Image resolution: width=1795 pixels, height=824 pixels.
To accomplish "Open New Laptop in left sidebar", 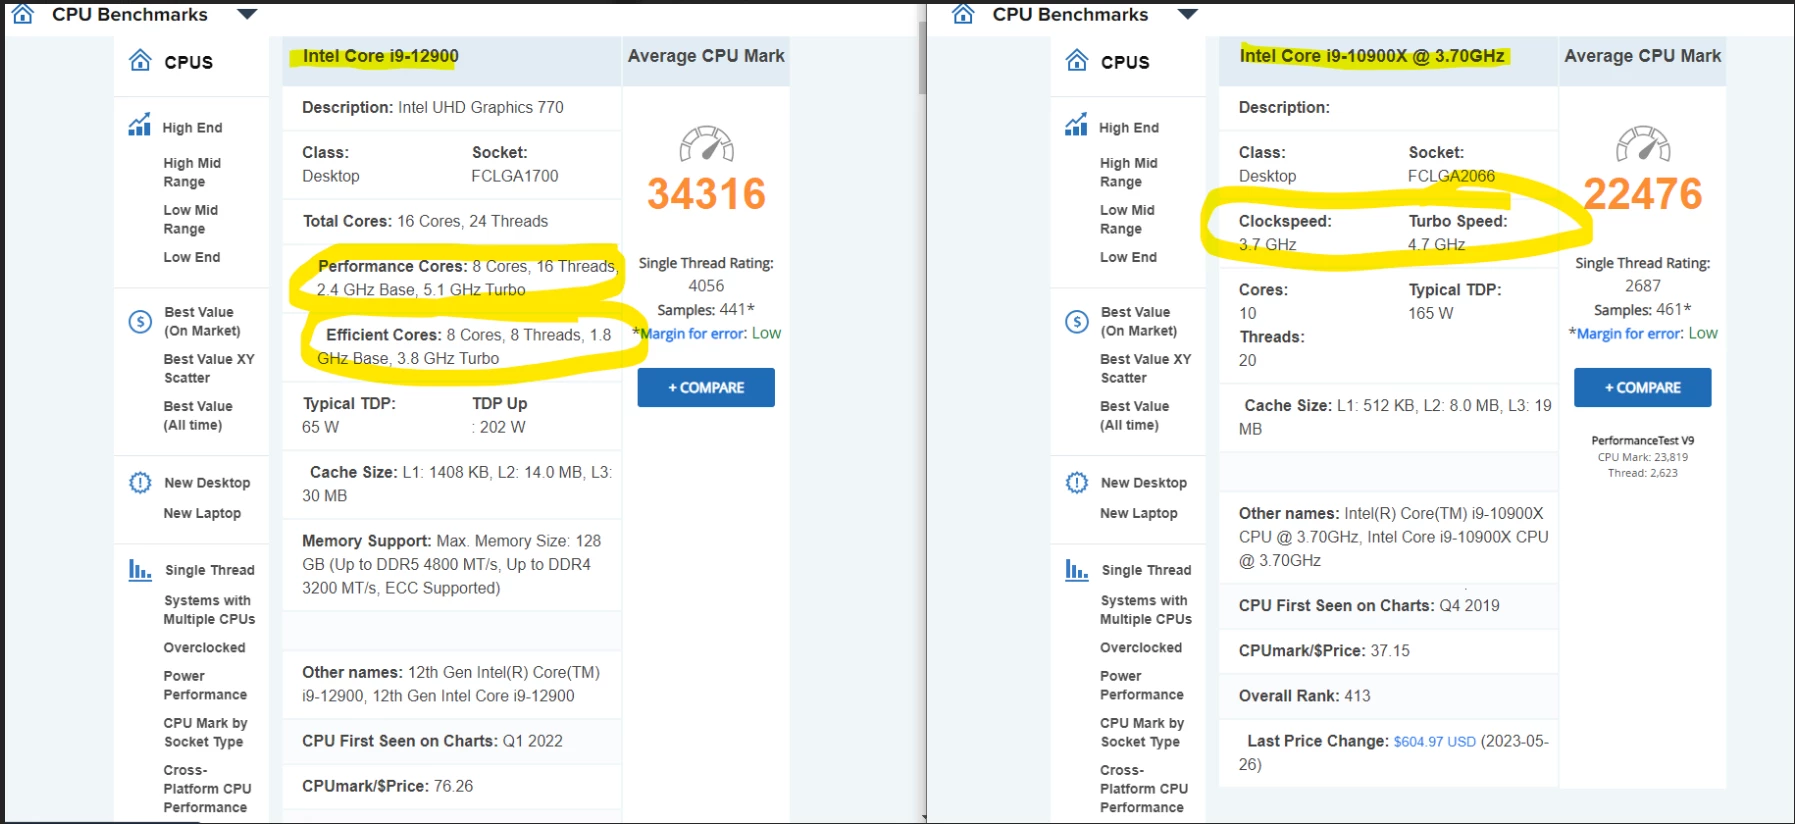I will [202, 513].
